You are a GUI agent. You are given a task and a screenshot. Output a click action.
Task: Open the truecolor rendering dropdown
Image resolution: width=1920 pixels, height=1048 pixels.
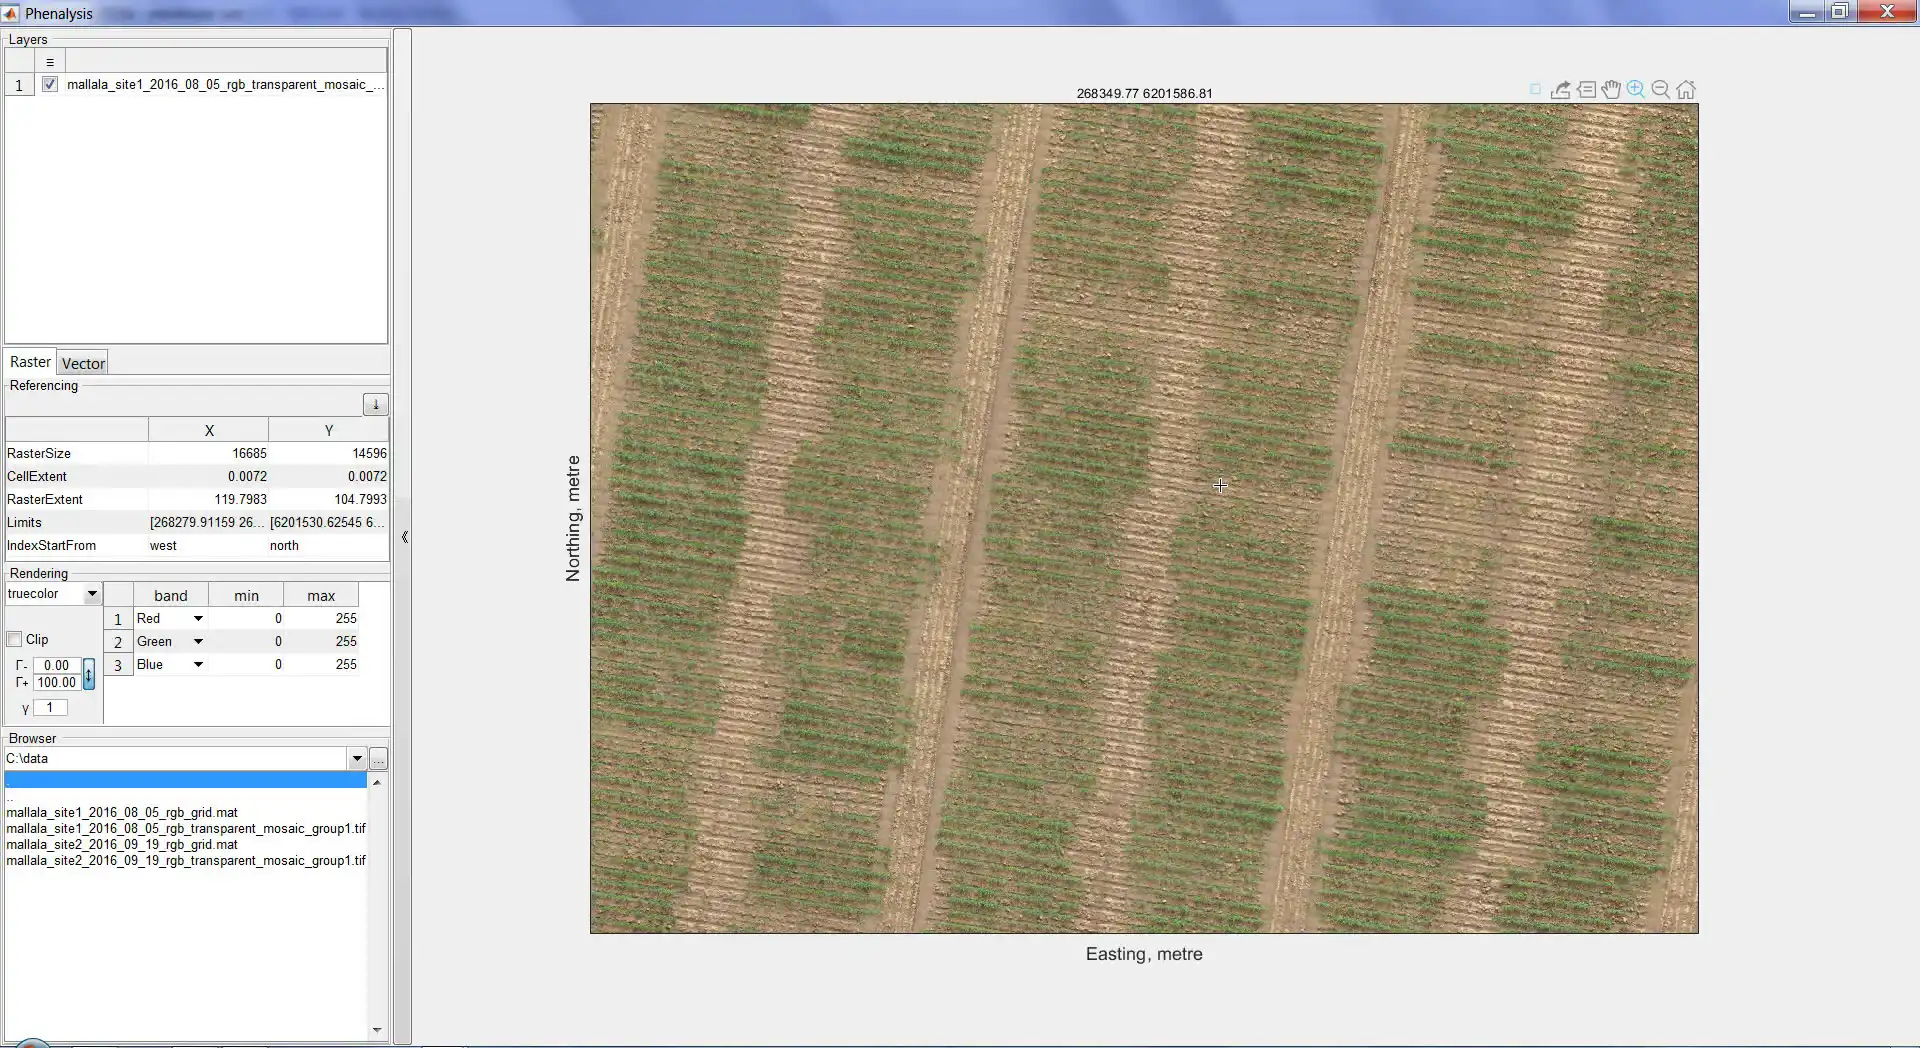coord(92,594)
